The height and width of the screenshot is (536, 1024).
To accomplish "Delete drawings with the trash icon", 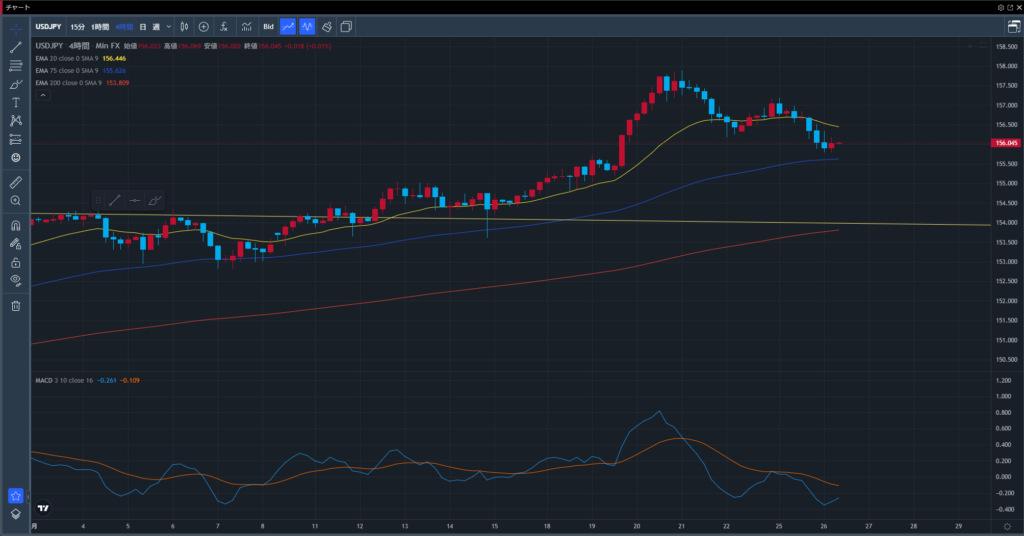I will pyautogui.click(x=16, y=305).
